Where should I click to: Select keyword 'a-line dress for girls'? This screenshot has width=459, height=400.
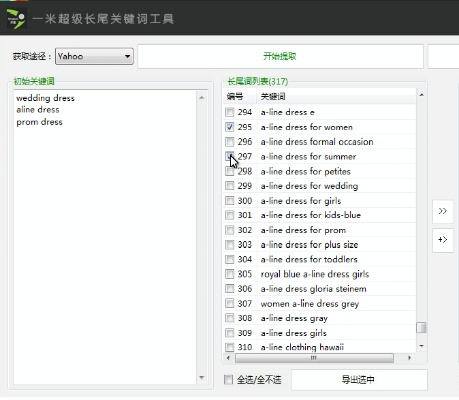[x=301, y=201]
